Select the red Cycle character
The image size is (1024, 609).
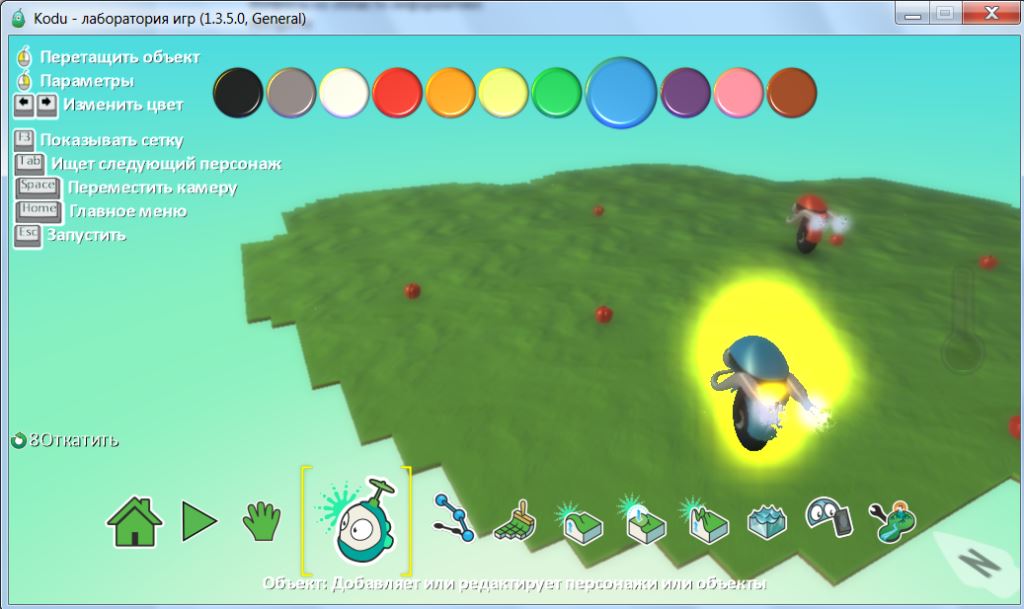[810, 223]
